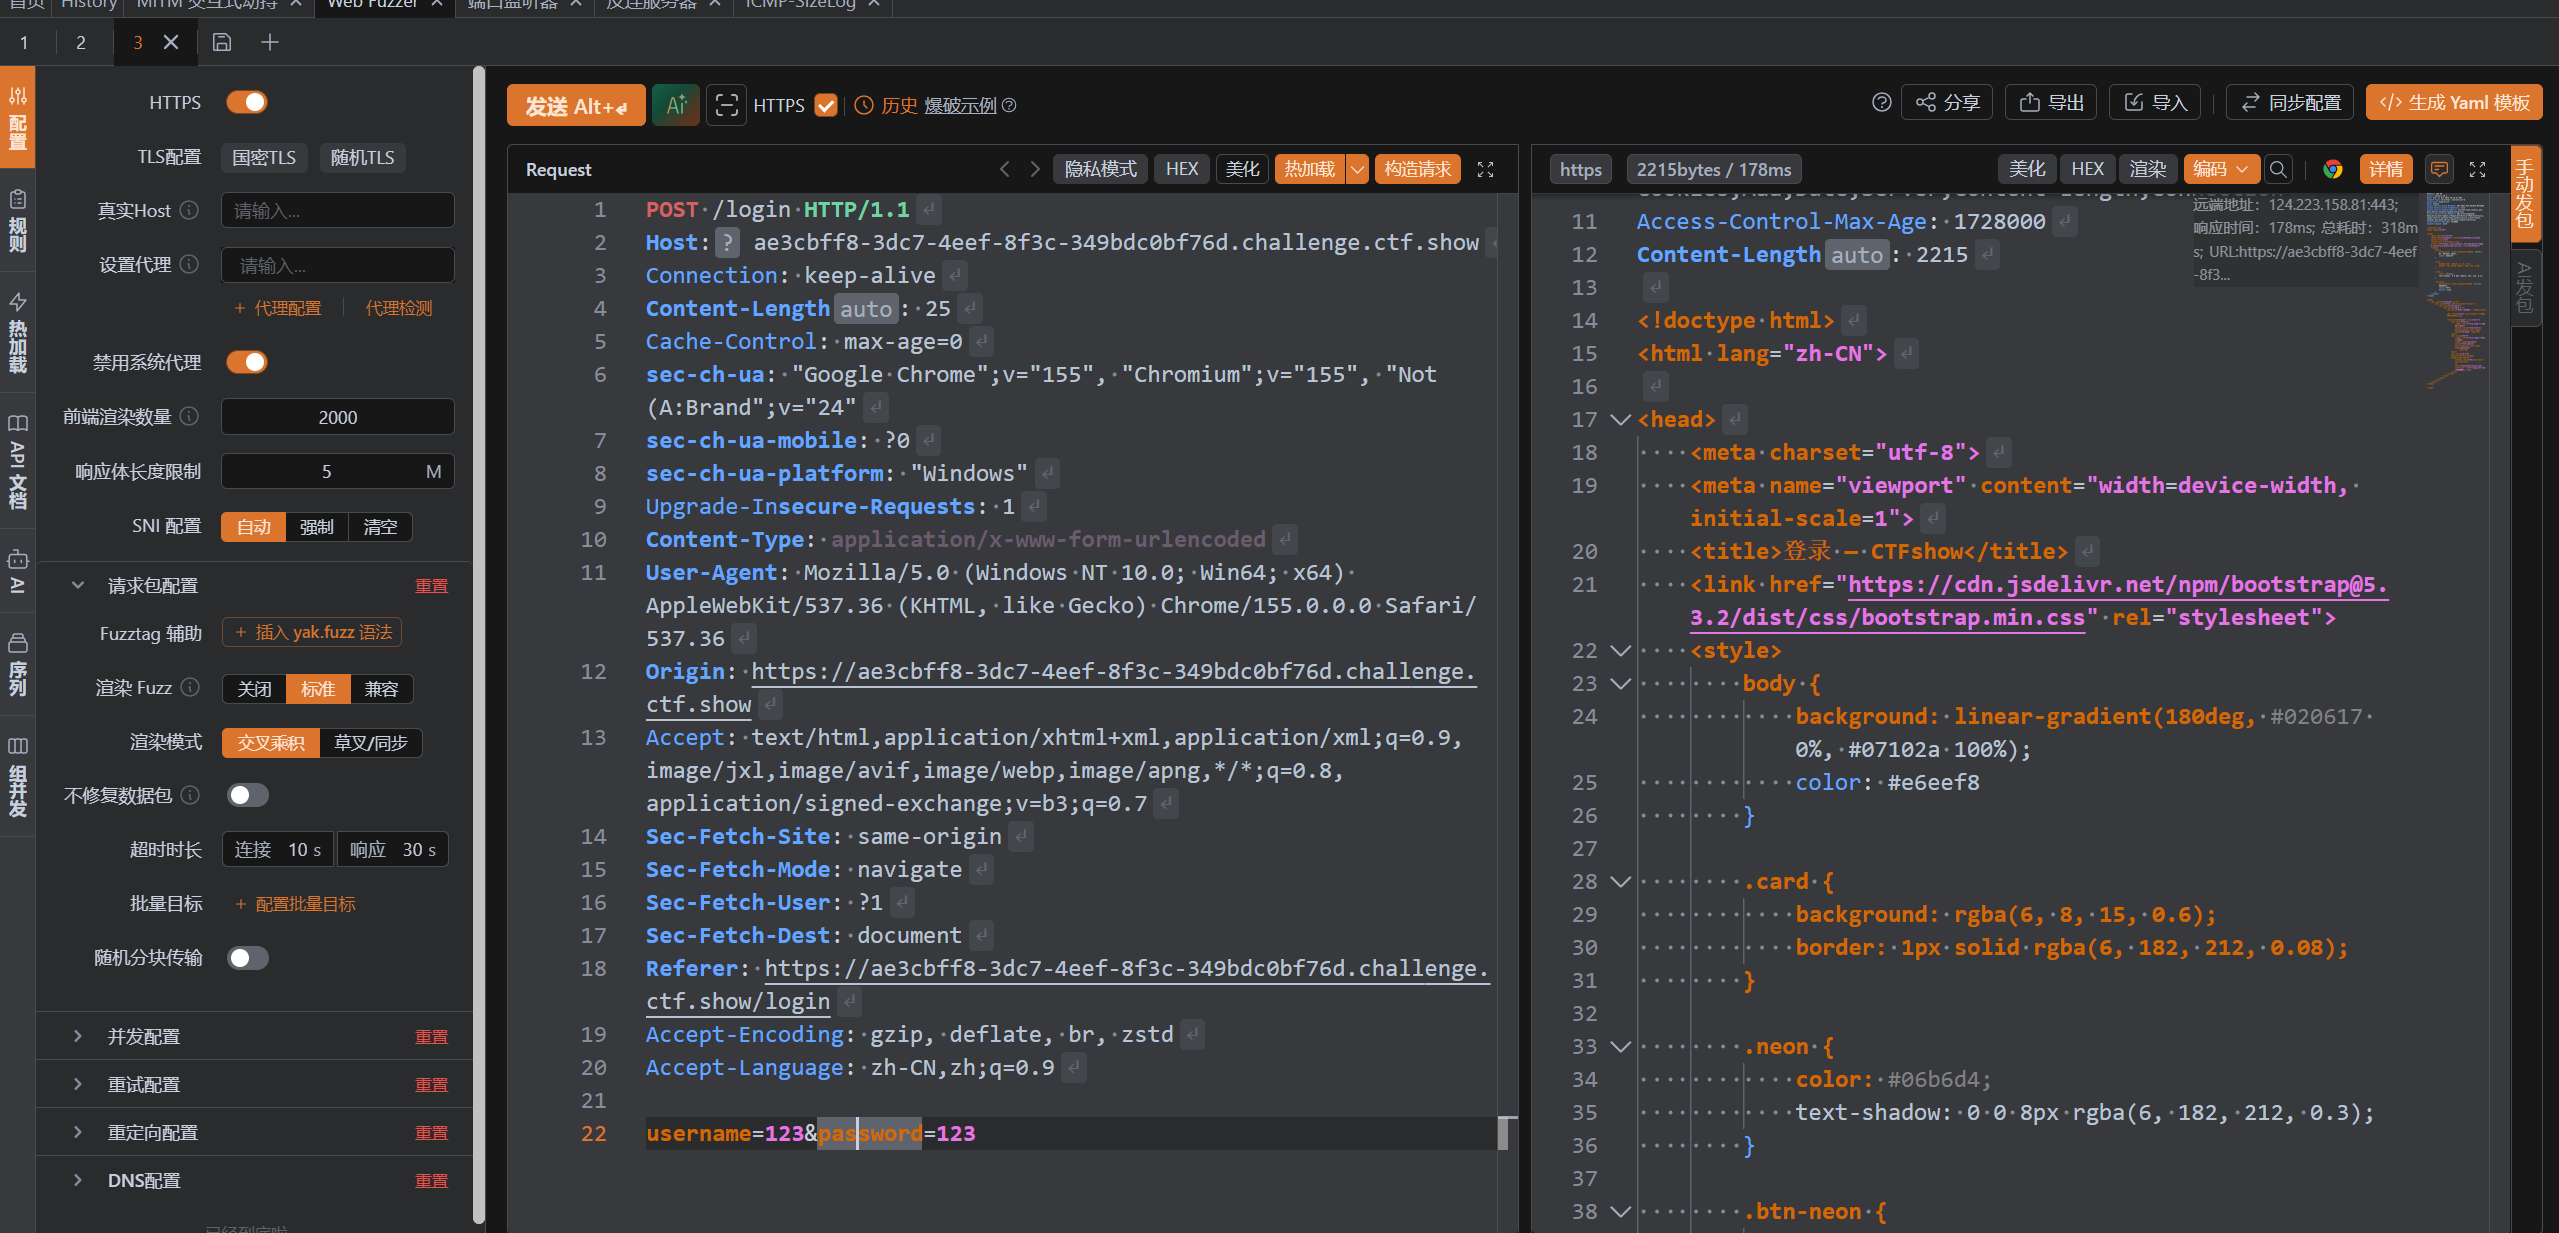Open the response in Chrome browser icon
Image resolution: width=2559 pixels, height=1233 pixels.
tap(2333, 170)
